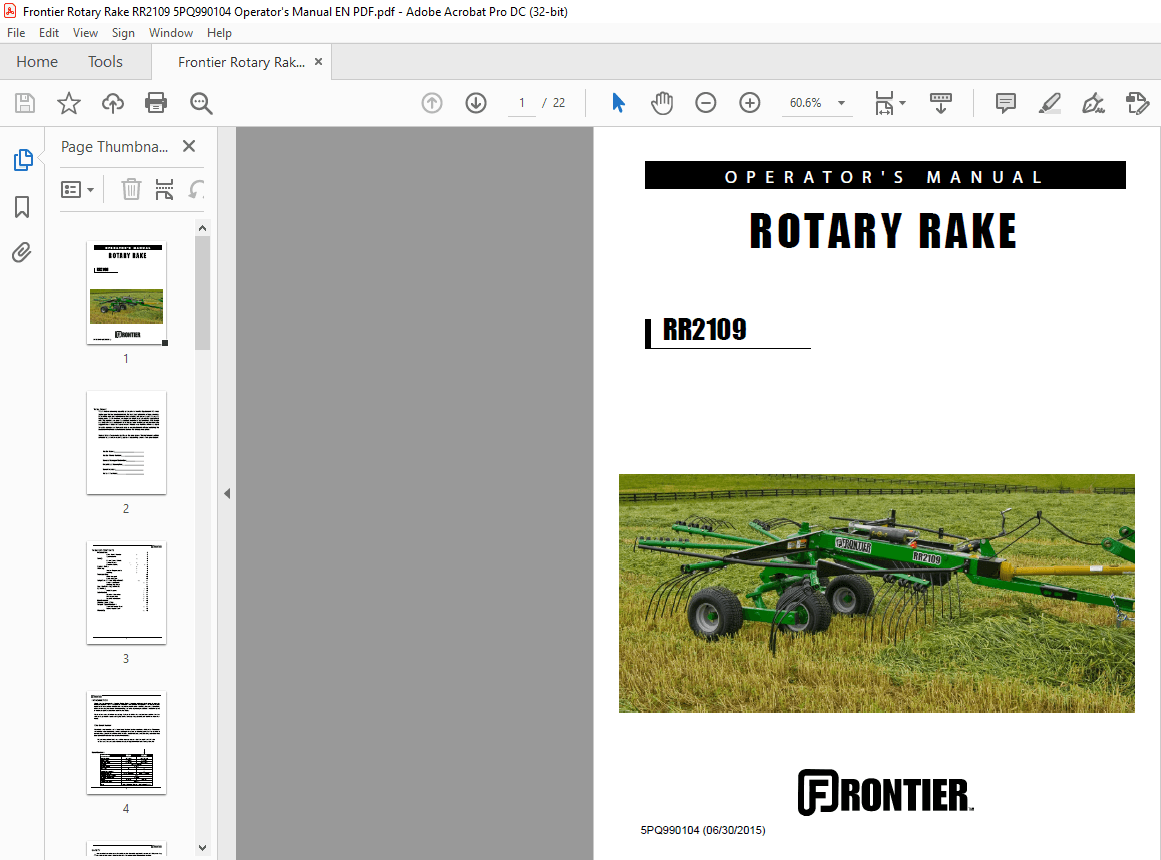The height and width of the screenshot is (860, 1161).
Task: Open the thumbnail options menu
Action: coord(77,188)
